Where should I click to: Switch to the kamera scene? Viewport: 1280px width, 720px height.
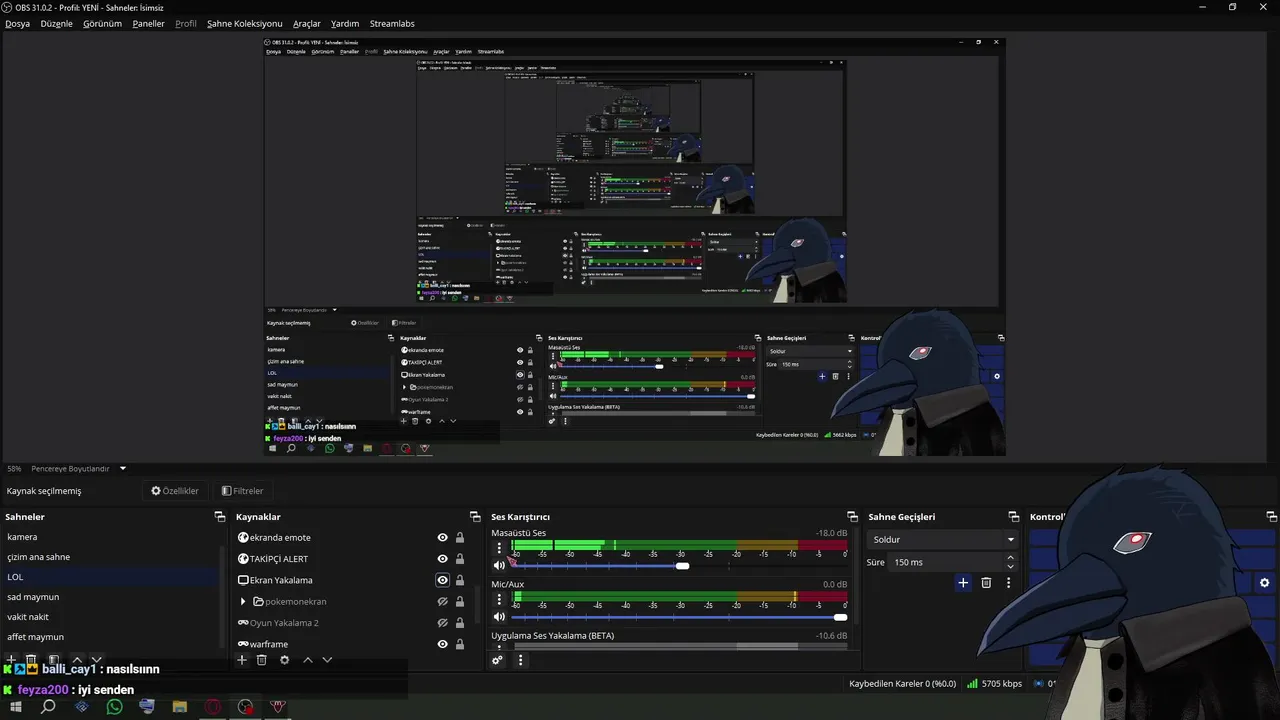pyautogui.click(x=110, y=537)
